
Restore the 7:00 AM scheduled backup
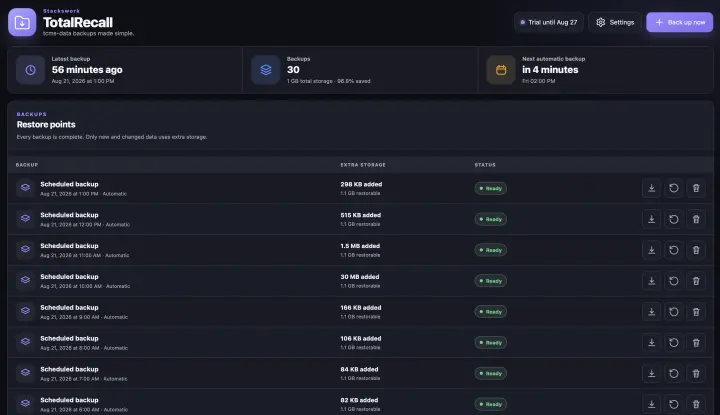[x=674, y=373]
